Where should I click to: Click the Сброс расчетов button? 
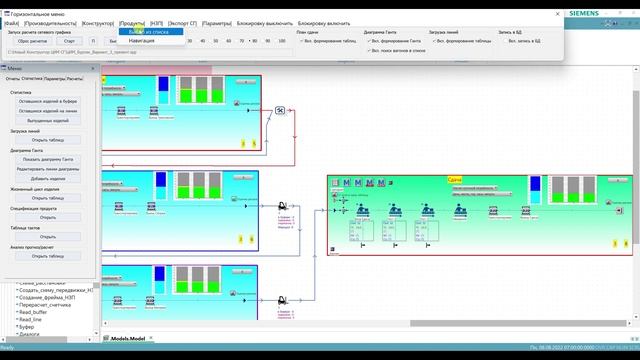[x=32, y=41]
